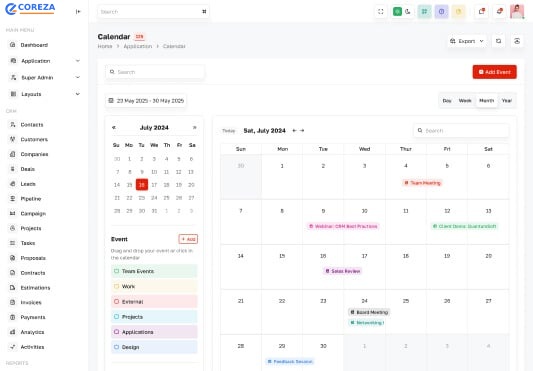This screenshot has width=533, height=371.
Task: Toggle the Design checkbox
Action: coord(116,347)
